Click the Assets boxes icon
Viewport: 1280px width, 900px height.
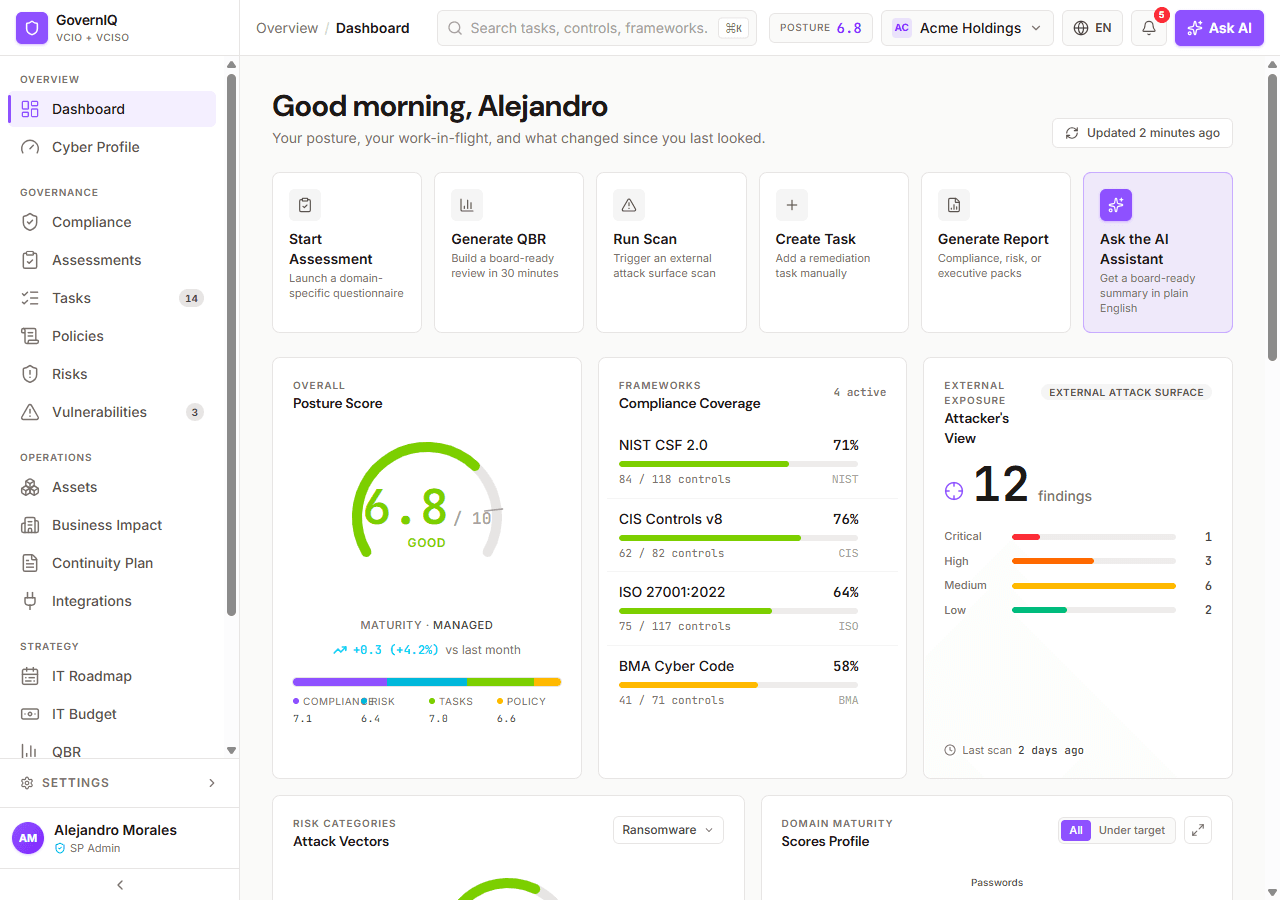click(30, 487)
